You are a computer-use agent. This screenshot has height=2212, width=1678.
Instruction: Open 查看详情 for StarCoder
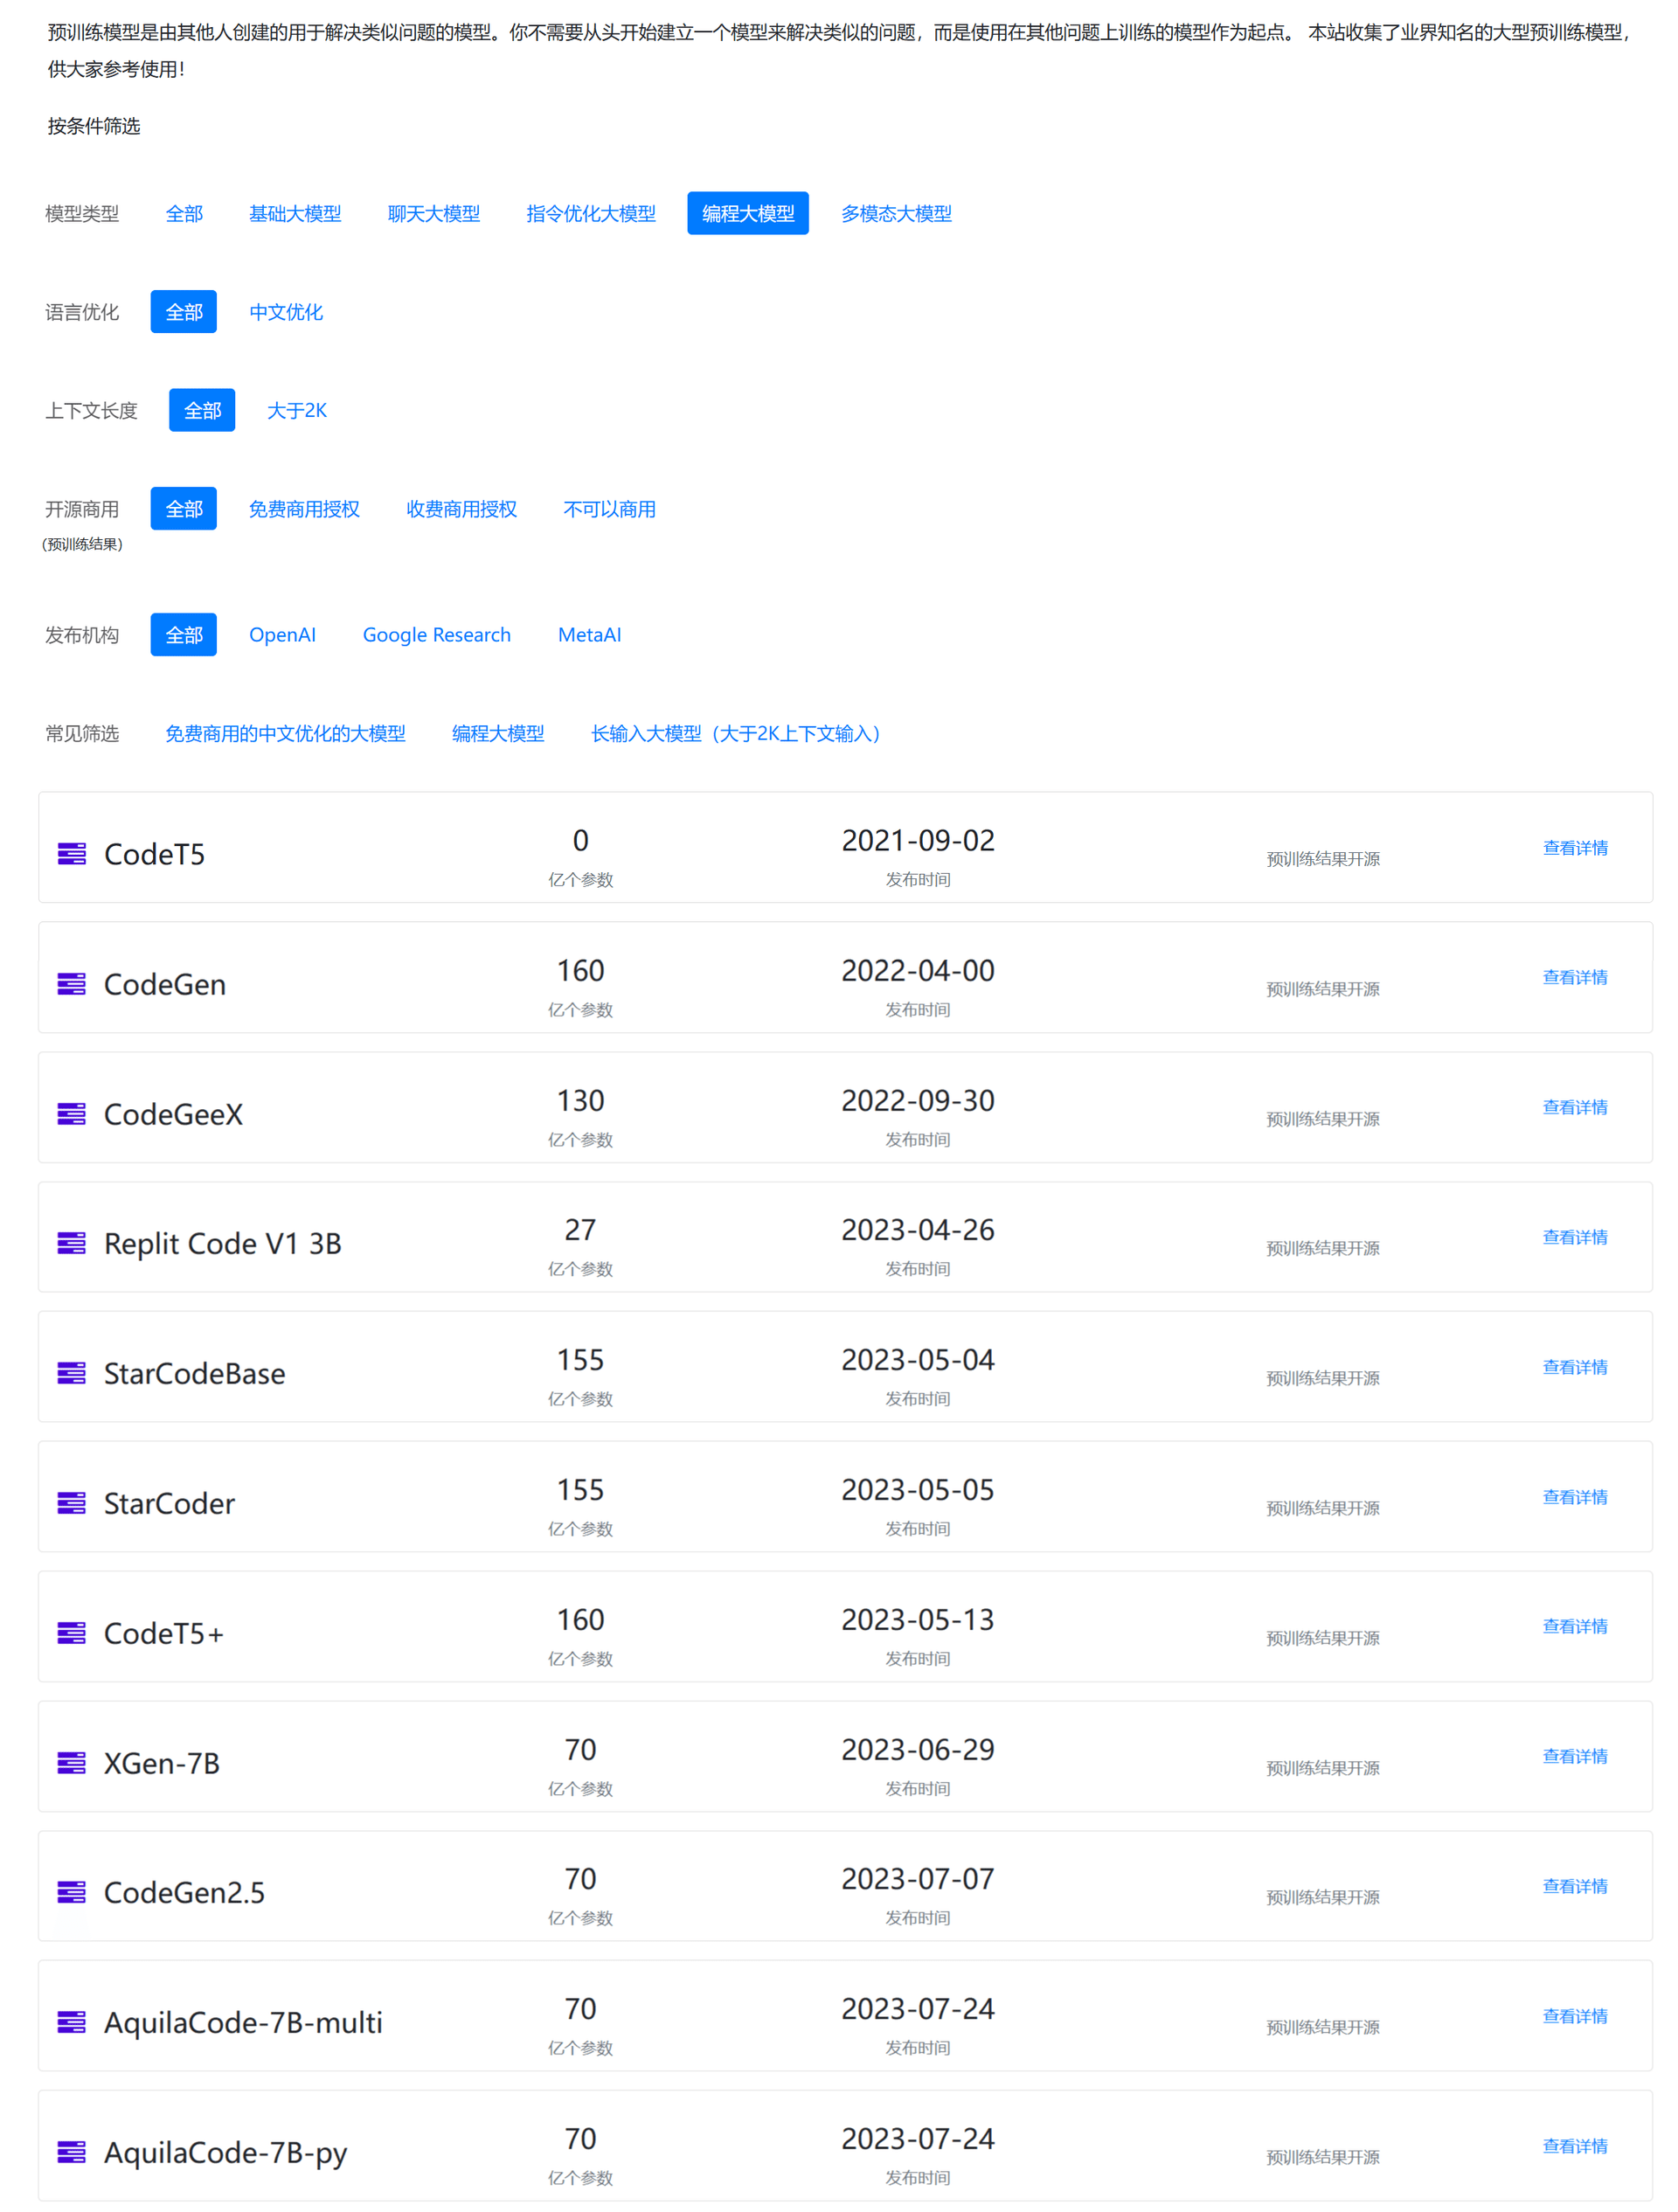click(1575, 1496)
